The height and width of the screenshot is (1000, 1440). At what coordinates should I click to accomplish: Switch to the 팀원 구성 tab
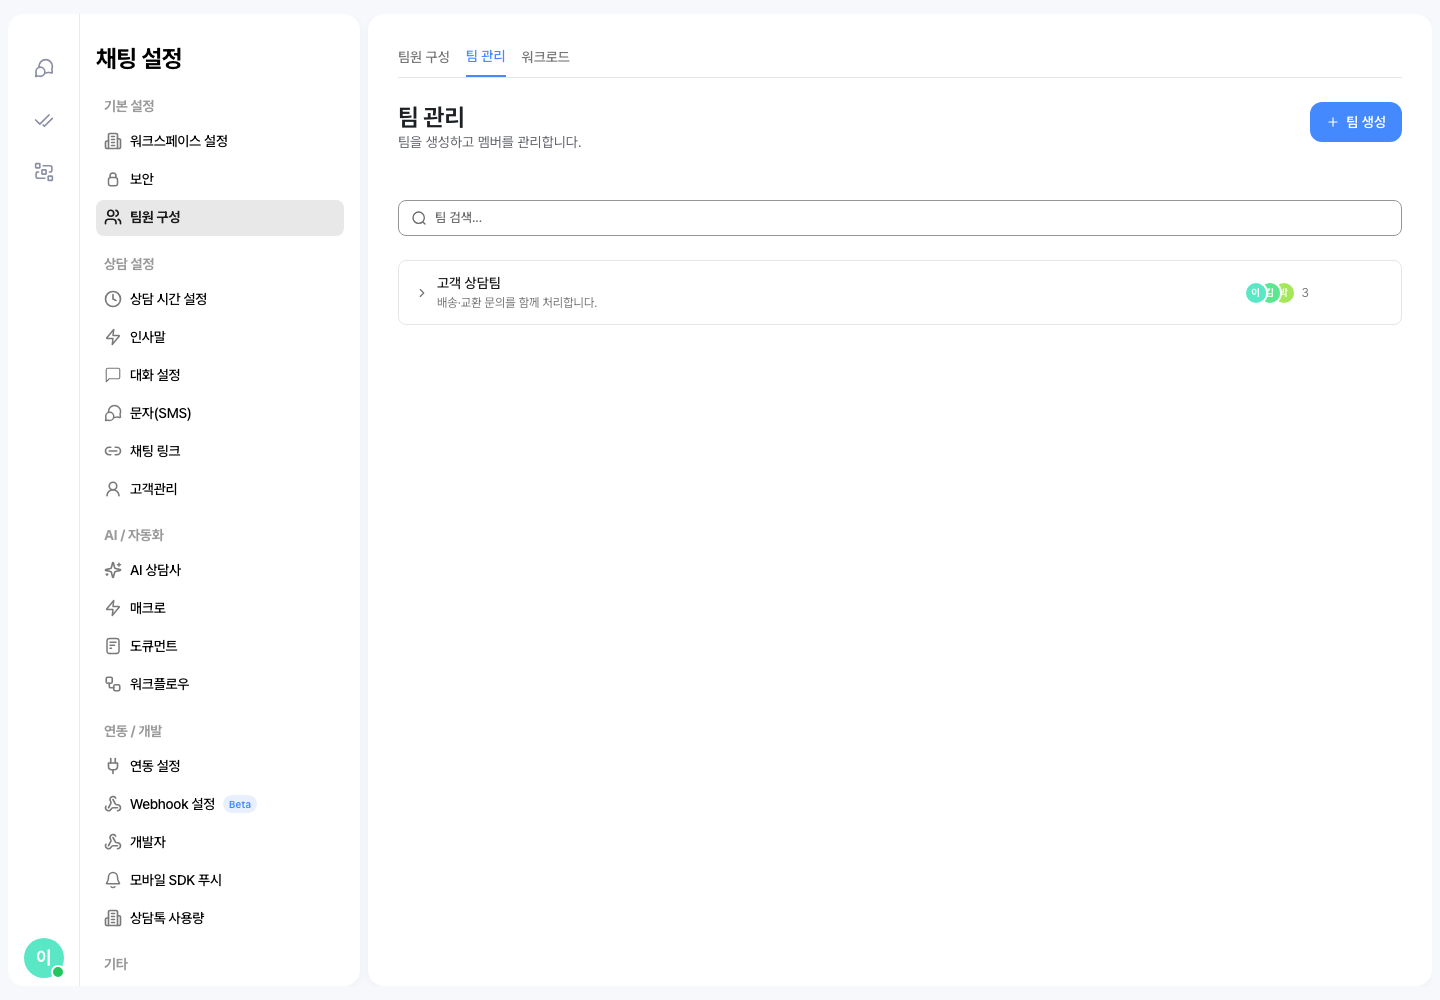(x=424, y=57)
